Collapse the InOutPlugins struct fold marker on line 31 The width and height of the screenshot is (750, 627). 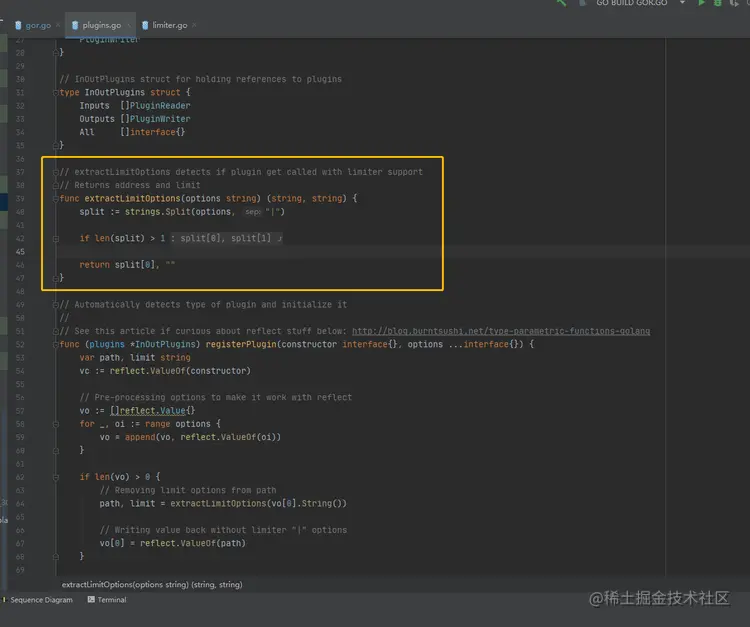[56, 92]
